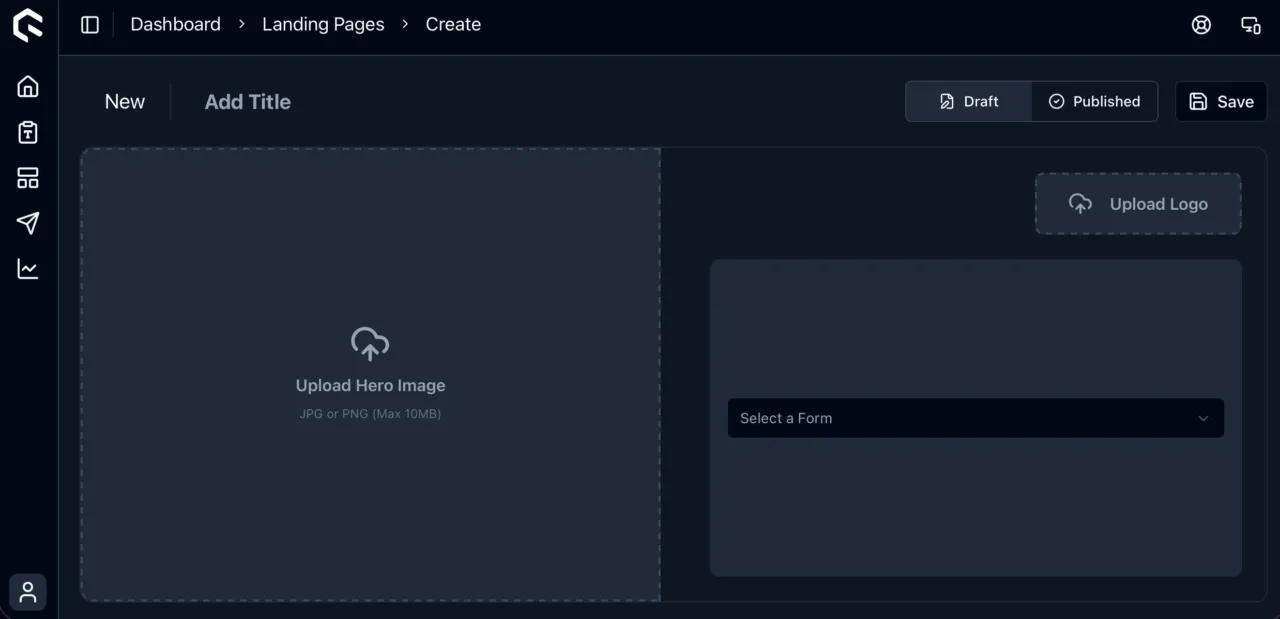The width and height of the screenshot is (1280, 619).
Task: Click the Create breadcrumb
Action: 453,24
